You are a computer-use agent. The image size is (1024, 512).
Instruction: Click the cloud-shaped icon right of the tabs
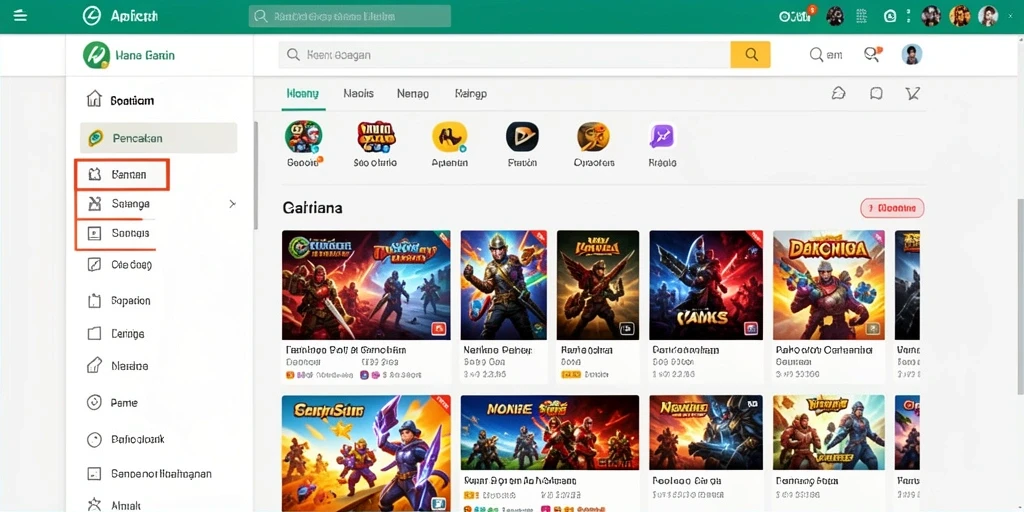(x=839, y=93)
